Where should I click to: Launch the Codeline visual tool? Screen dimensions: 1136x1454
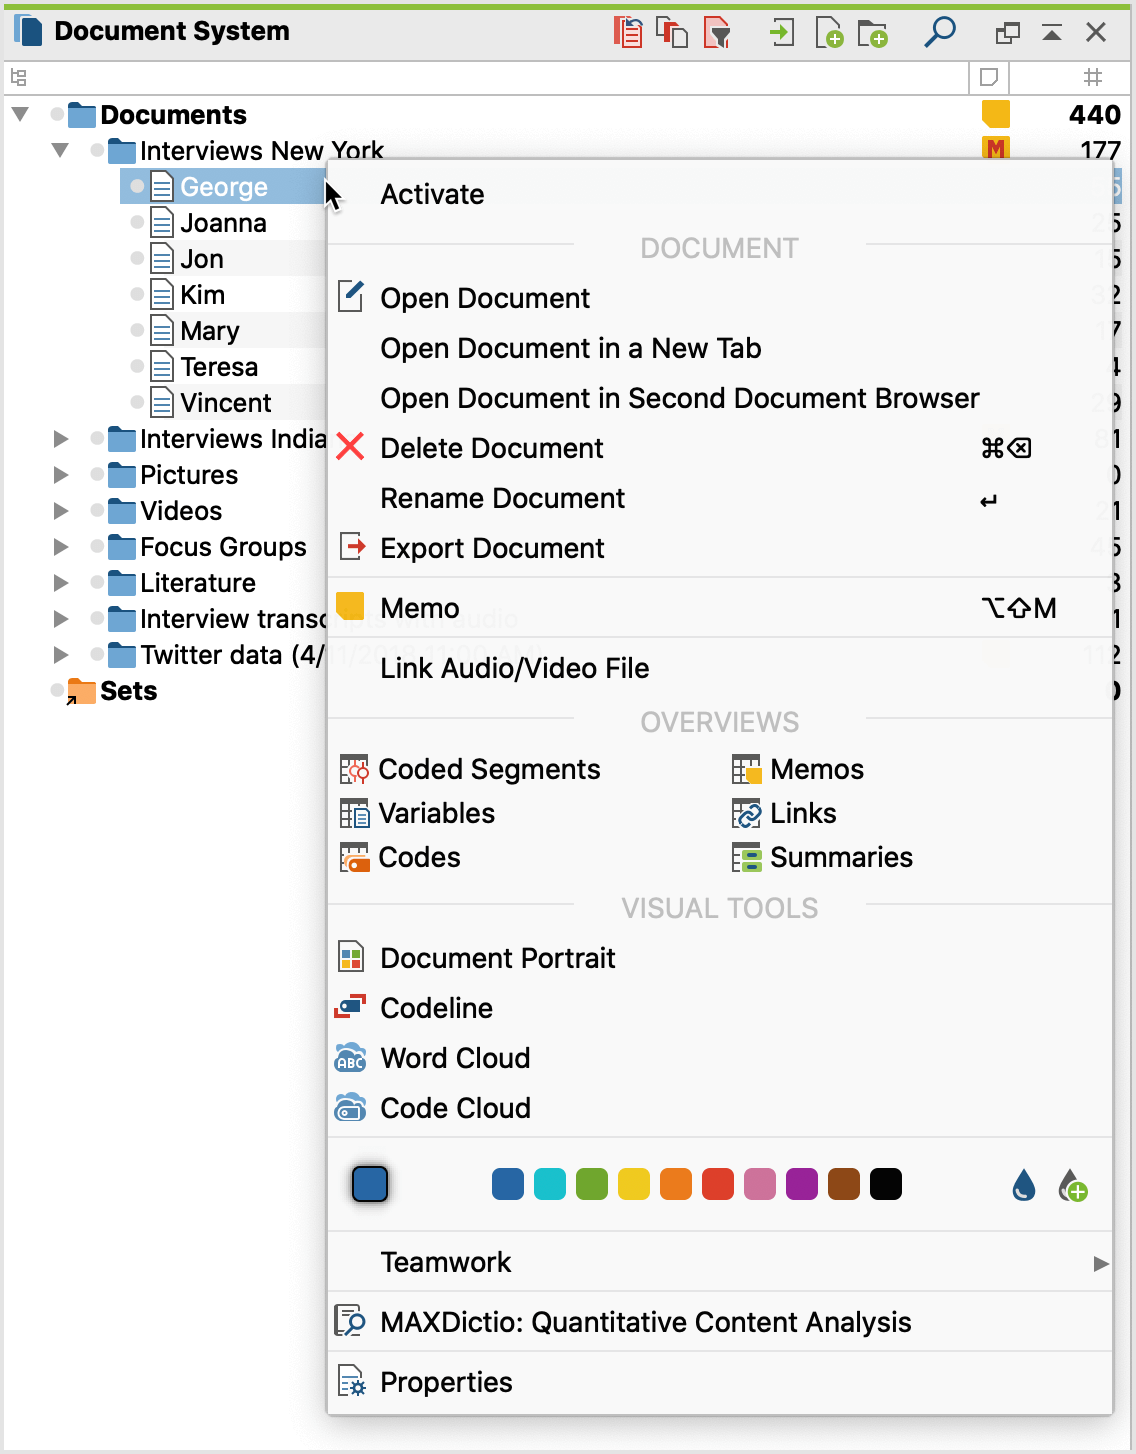(720, 1008)
